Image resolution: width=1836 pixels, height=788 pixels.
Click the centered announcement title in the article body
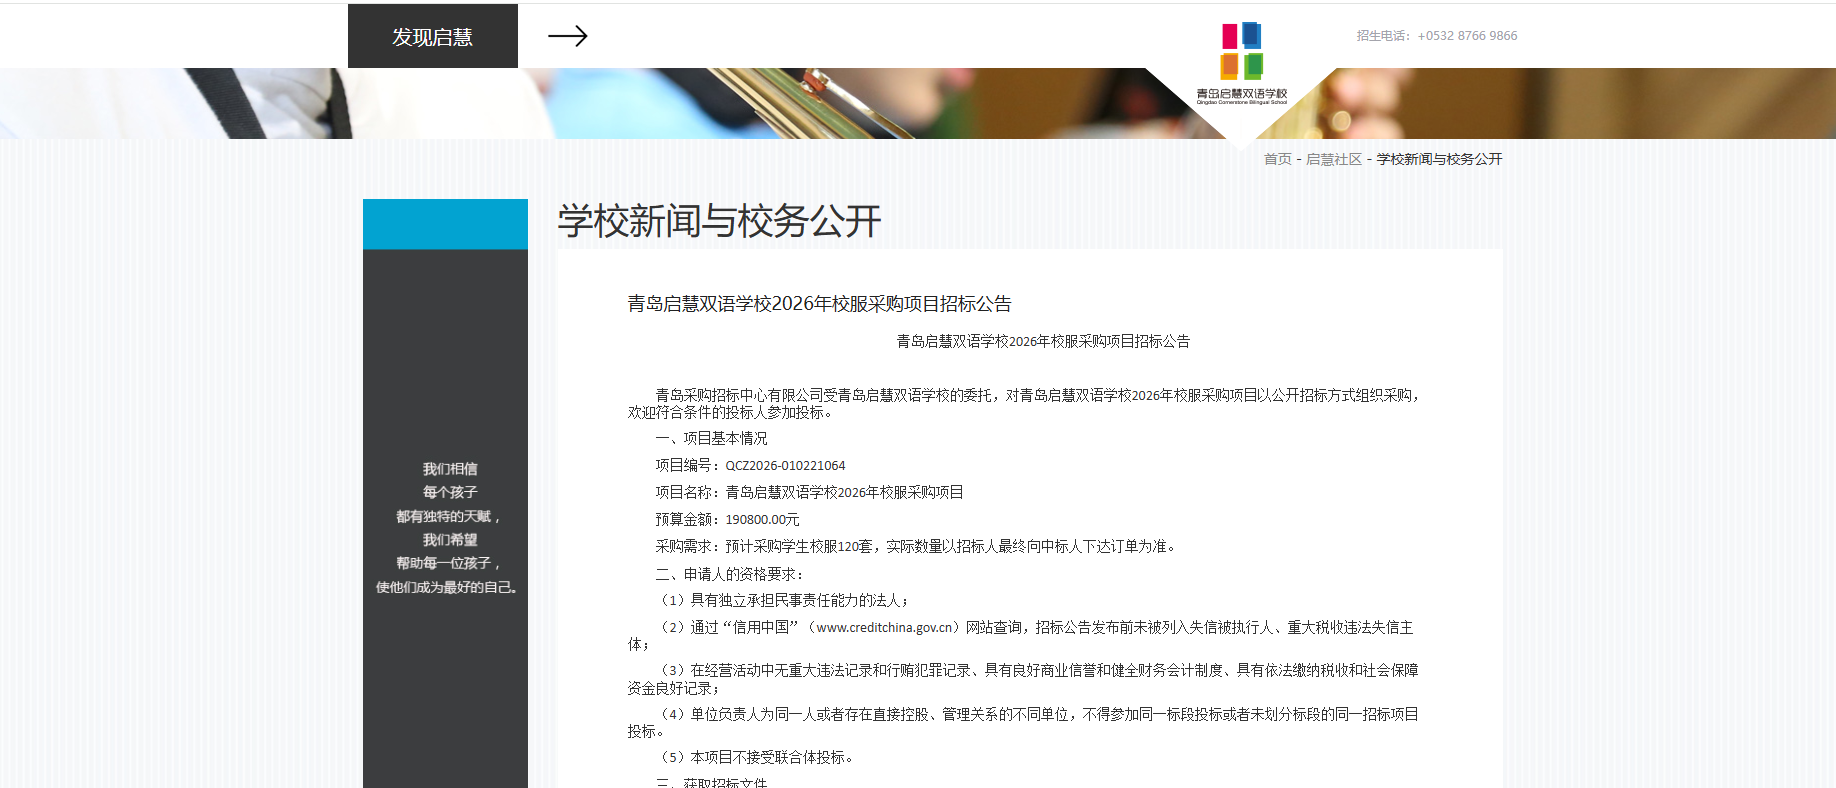(x=1043, y=341)
